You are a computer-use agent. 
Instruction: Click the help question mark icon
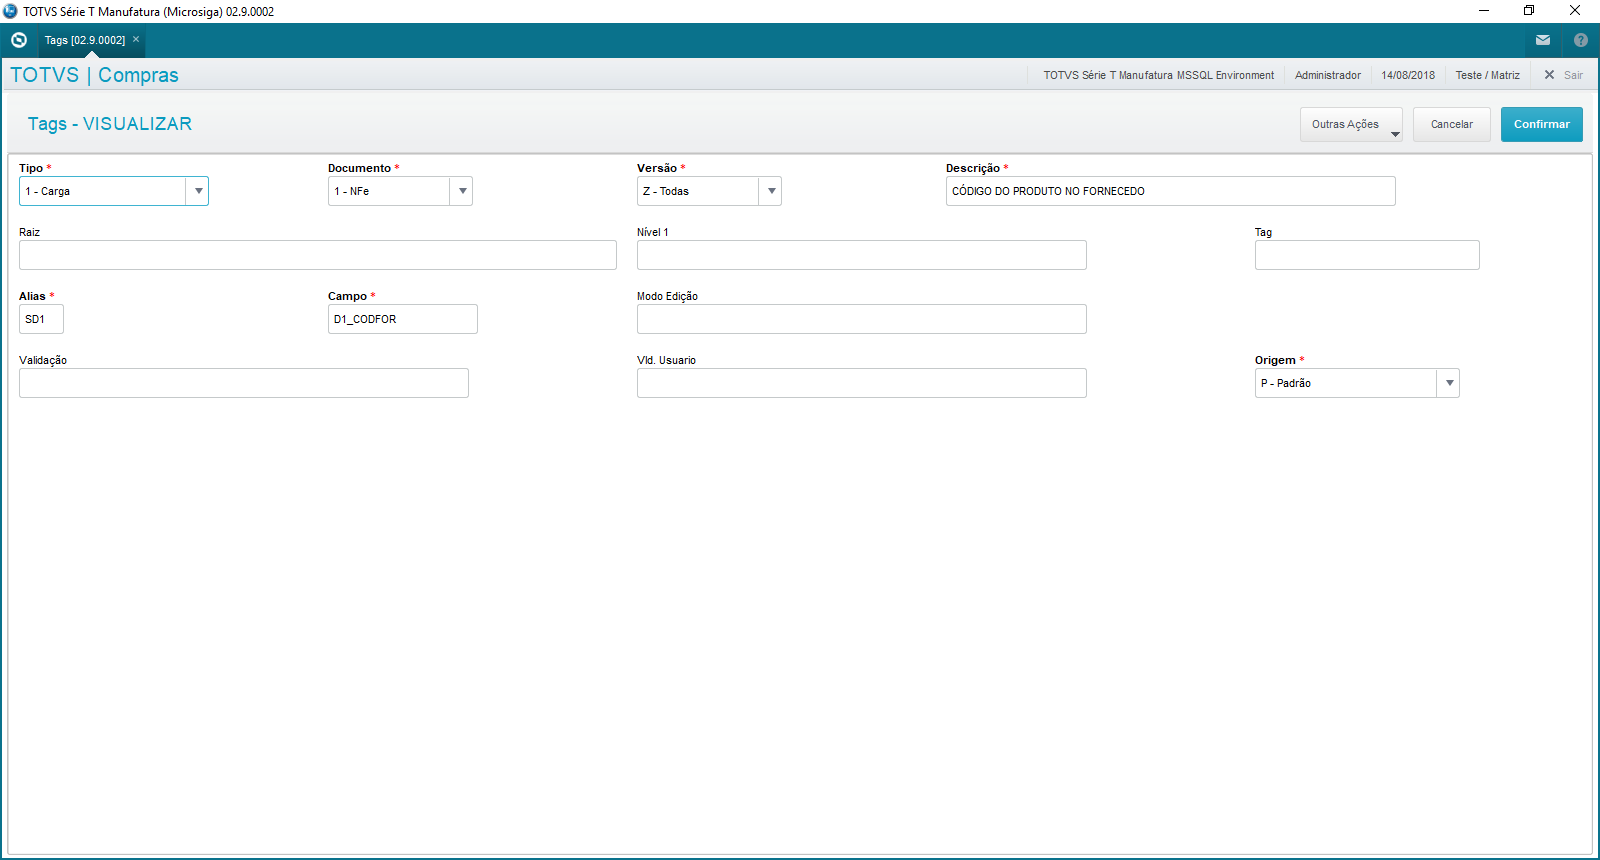point(1580,40)
